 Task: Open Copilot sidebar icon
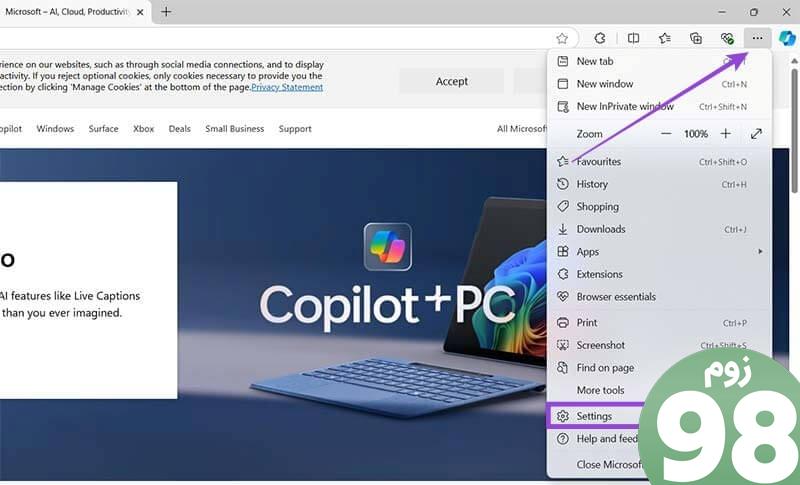tap(787, 38)
